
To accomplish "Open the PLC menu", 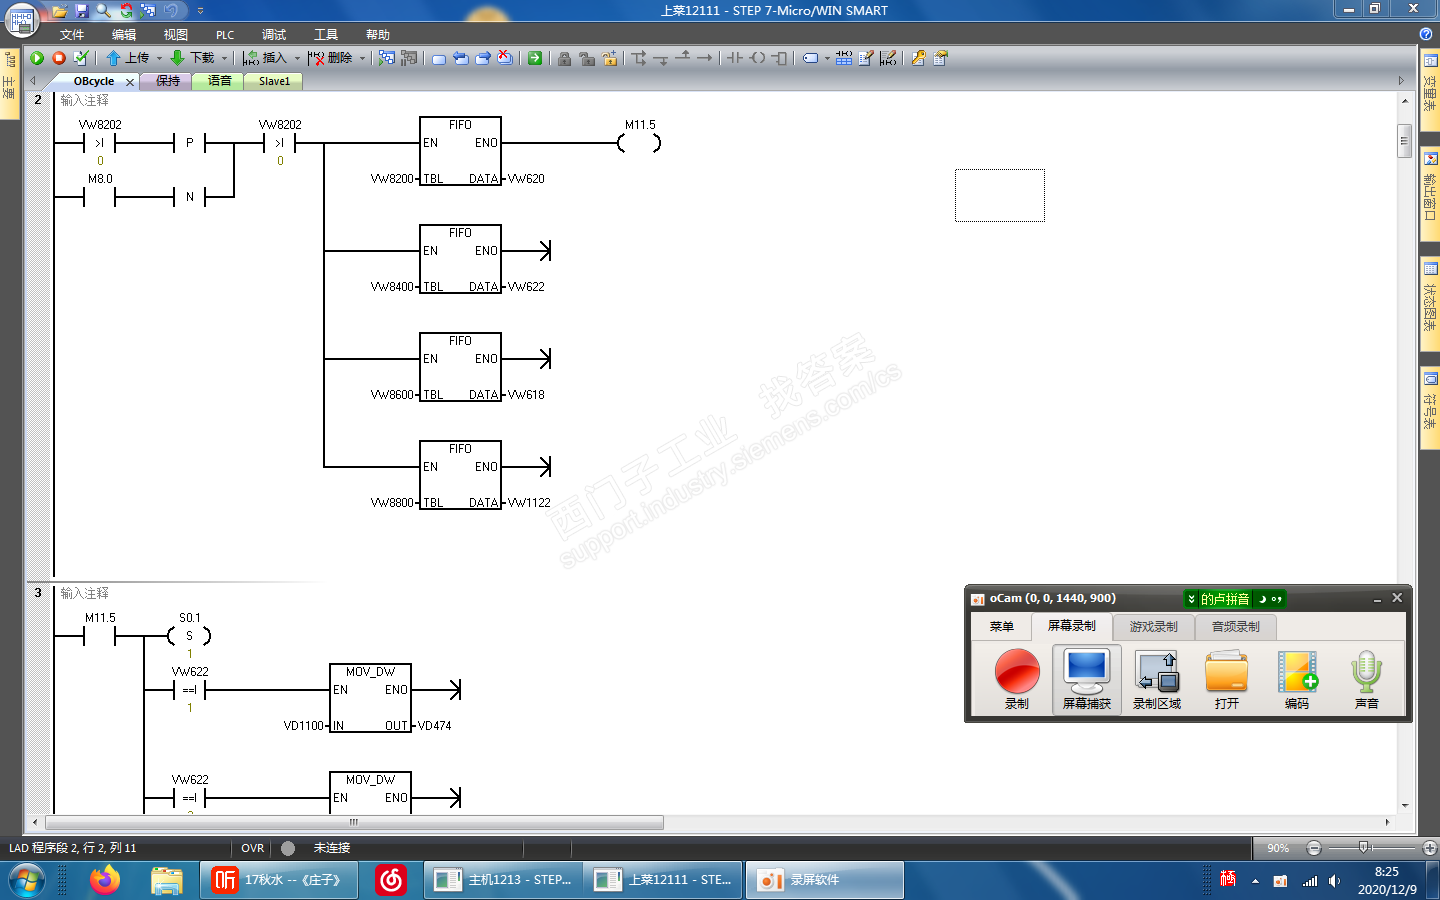I will [x=225, y=35].
